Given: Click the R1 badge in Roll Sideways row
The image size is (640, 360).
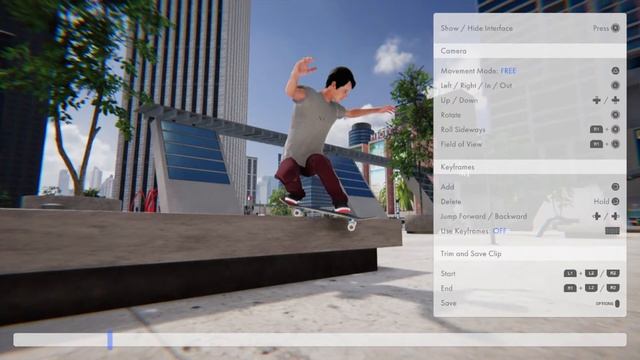Looking at the screenshot, I should (x=596, y=129).
